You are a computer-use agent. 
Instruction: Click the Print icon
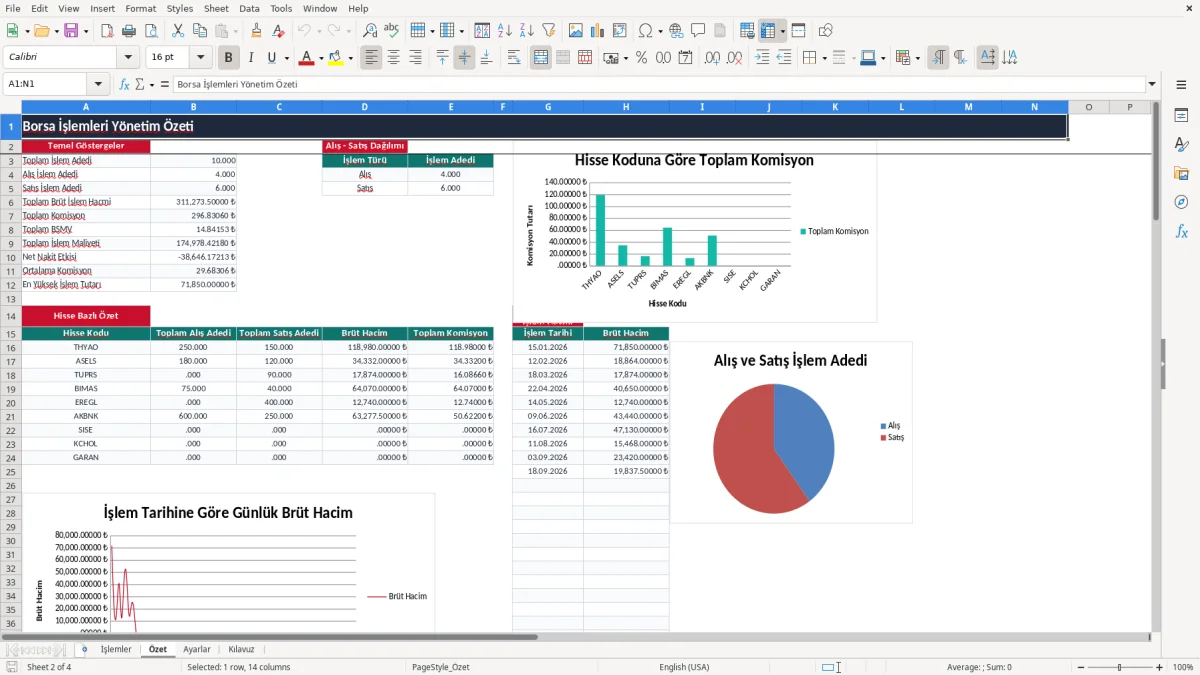click(x=127, y=31)
